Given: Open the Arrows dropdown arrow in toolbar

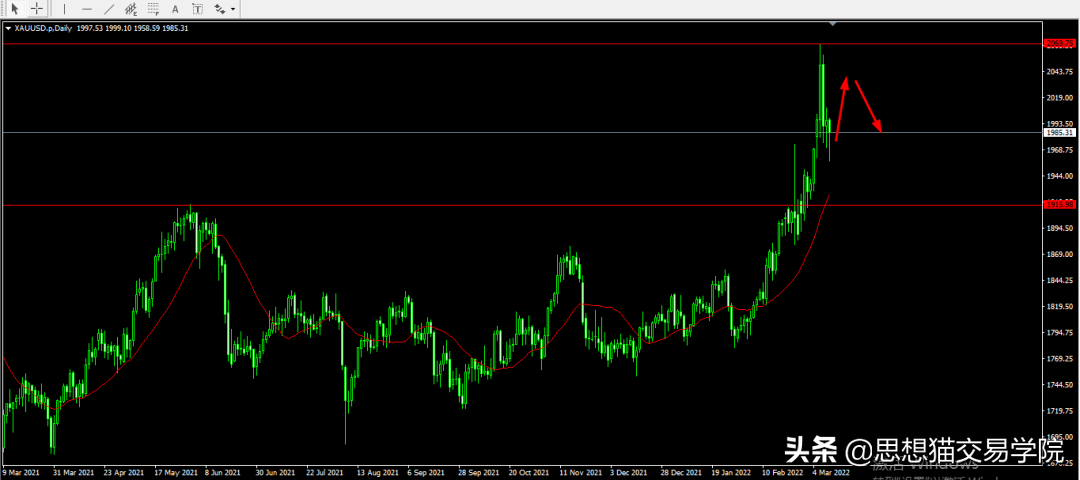Looking at the screenshot, I should (233, 9).
